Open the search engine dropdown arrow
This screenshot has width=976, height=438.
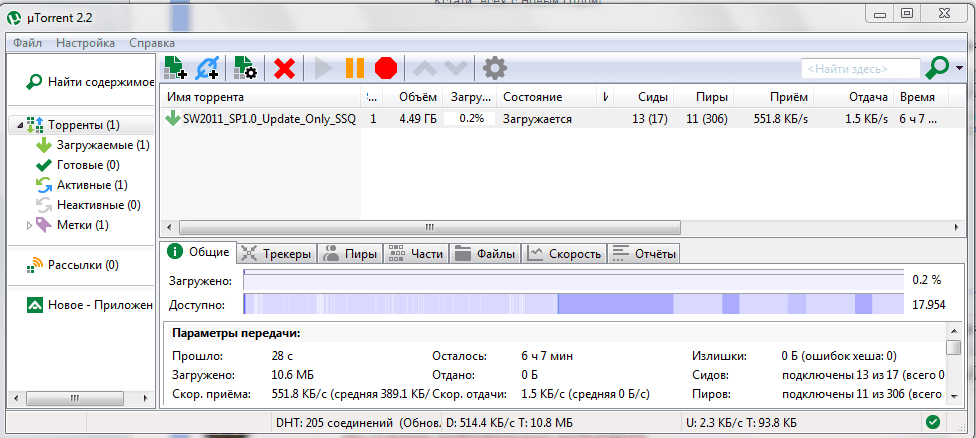click(959, 68)
